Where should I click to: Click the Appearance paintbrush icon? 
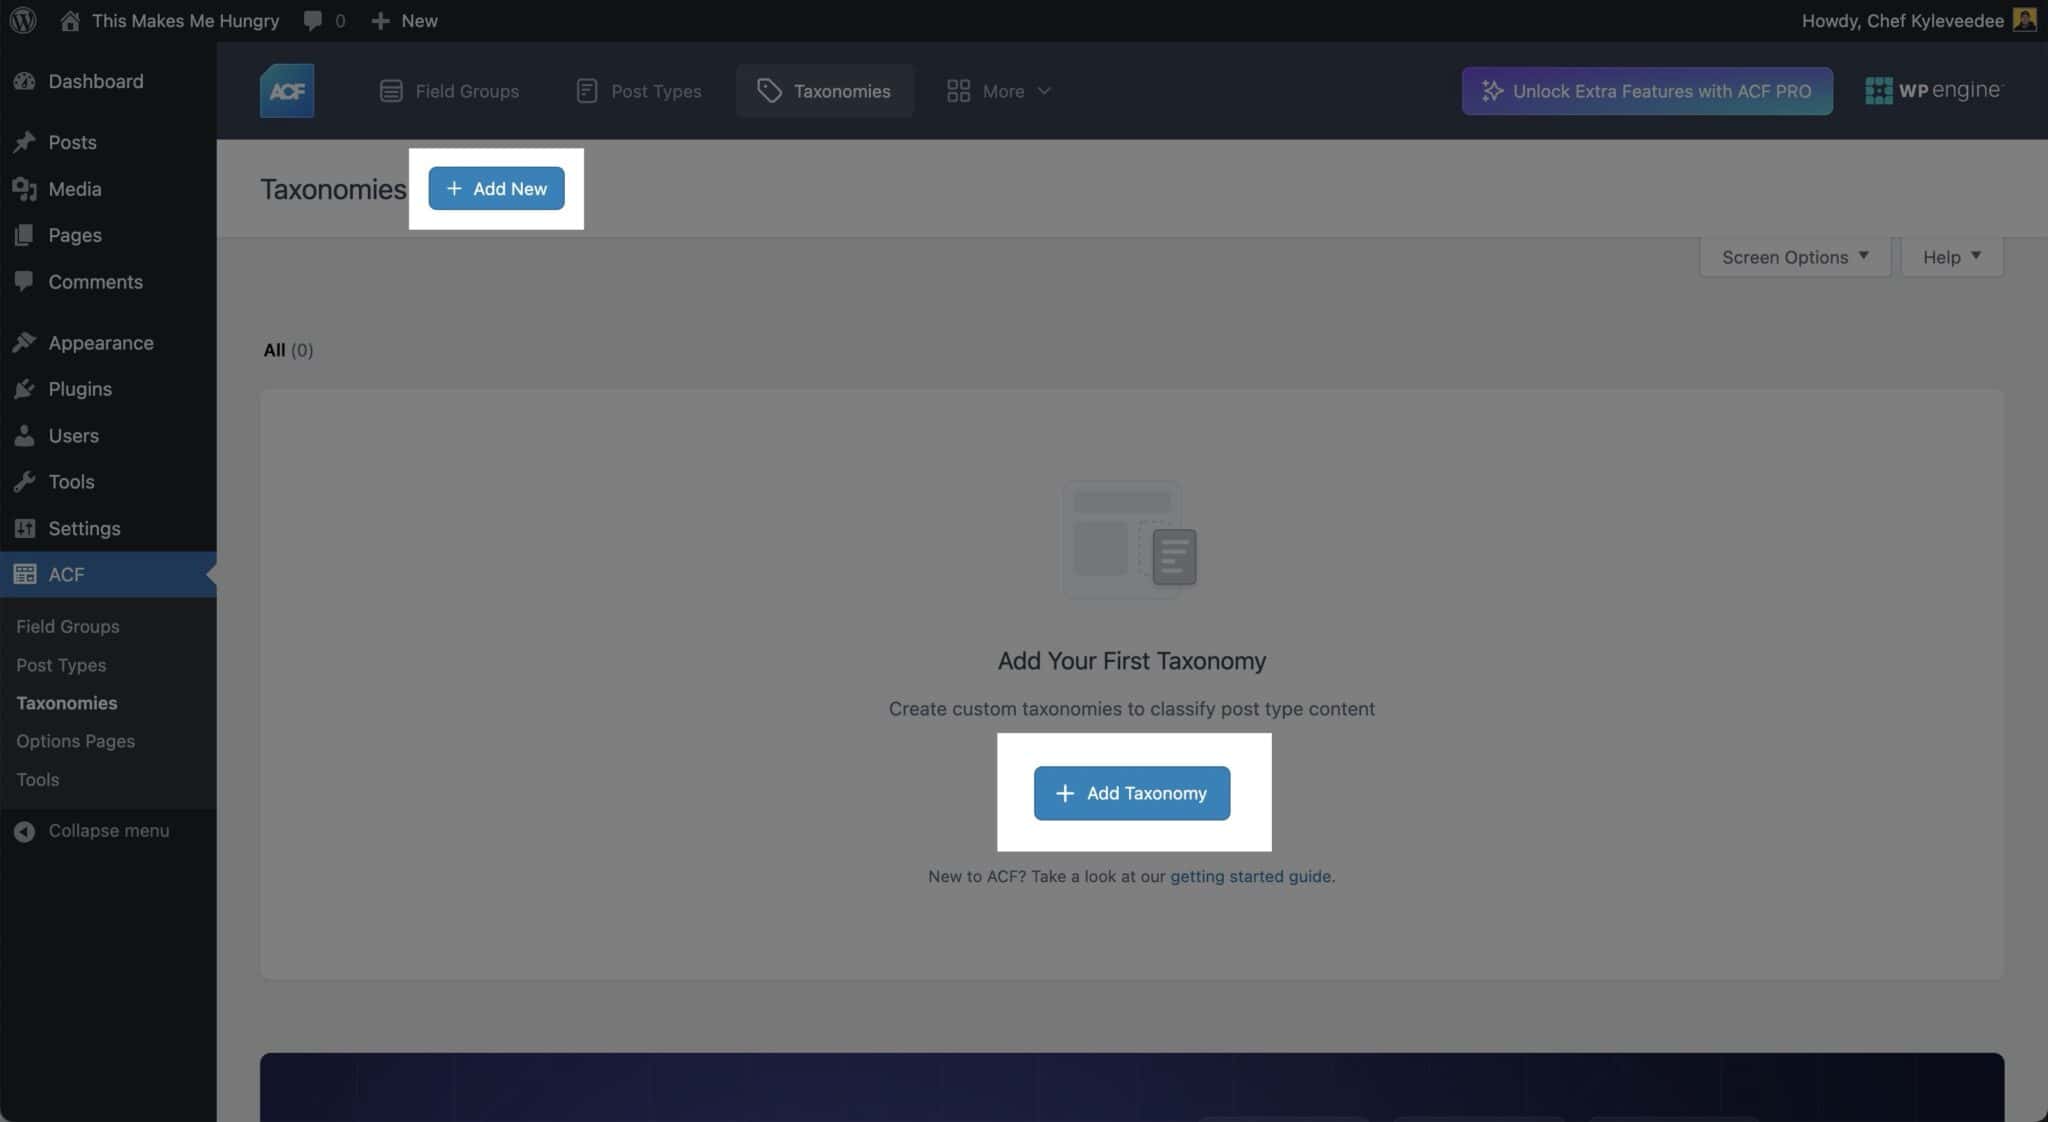tap(25, 342)
